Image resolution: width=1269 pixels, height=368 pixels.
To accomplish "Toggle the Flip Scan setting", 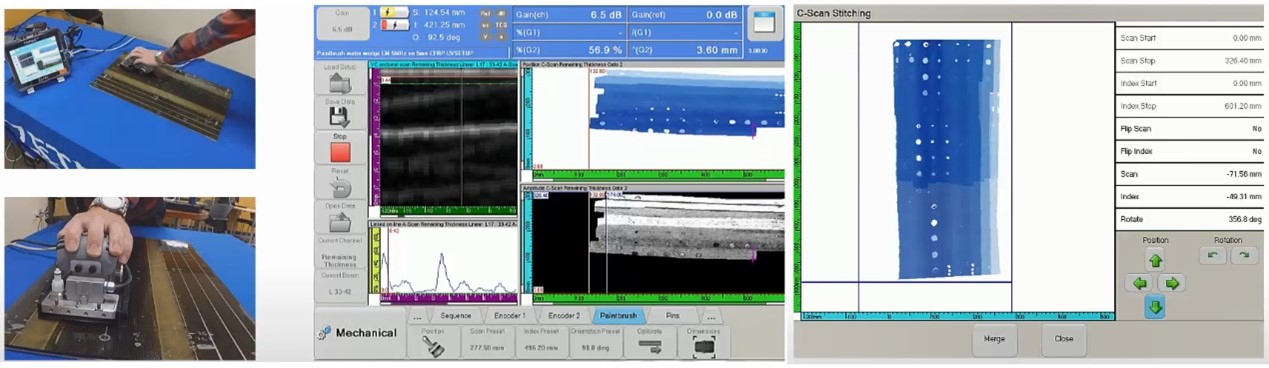I will tap(1191, 130).
